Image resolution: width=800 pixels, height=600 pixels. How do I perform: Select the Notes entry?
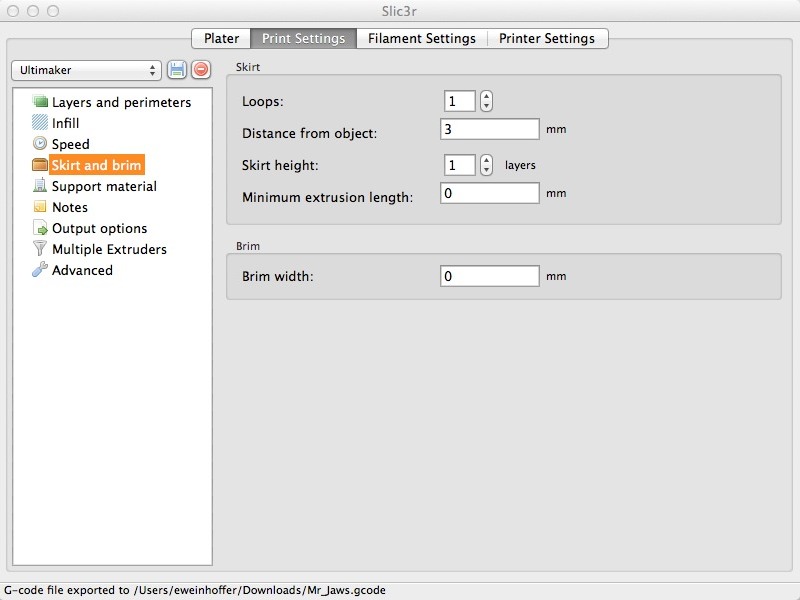(x=70, y=207)
